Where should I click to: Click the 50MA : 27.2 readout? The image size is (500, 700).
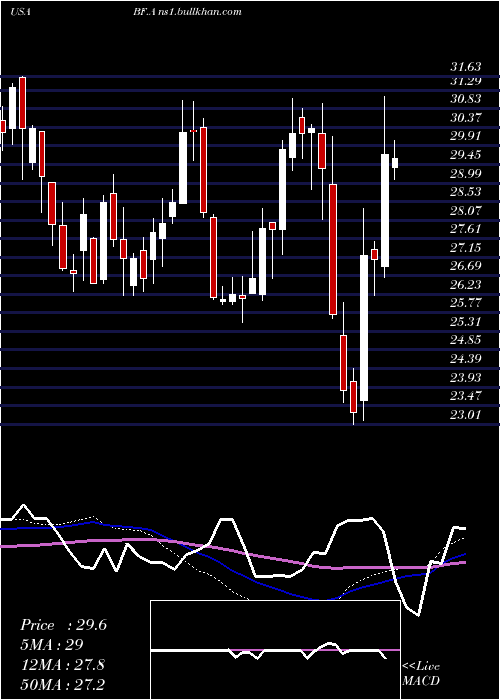click(62, 684)
